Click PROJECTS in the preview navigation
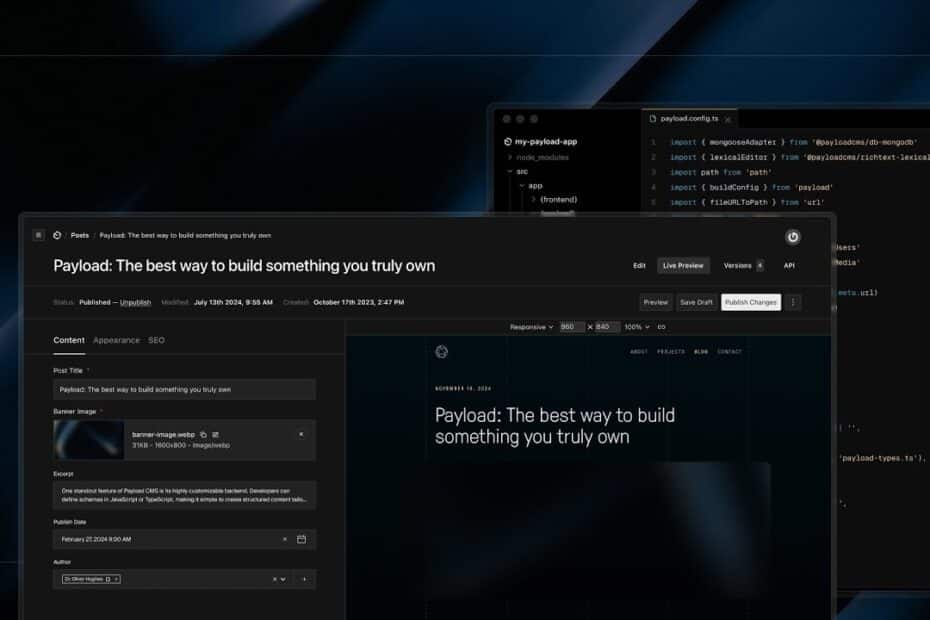Screen dimensions: 930x620 pos(671,352)
